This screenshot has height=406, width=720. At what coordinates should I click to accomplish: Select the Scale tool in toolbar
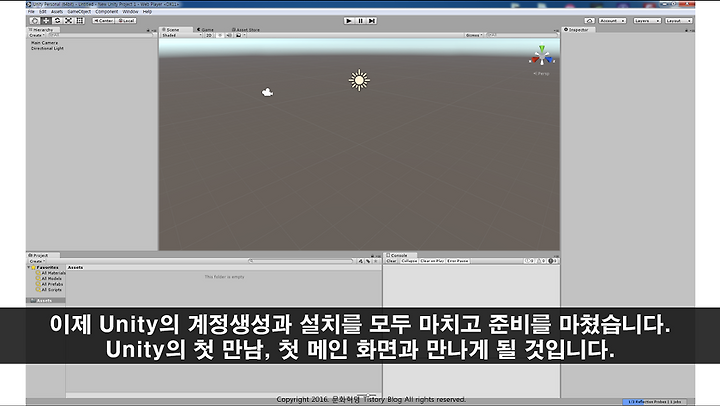[68, 21]
